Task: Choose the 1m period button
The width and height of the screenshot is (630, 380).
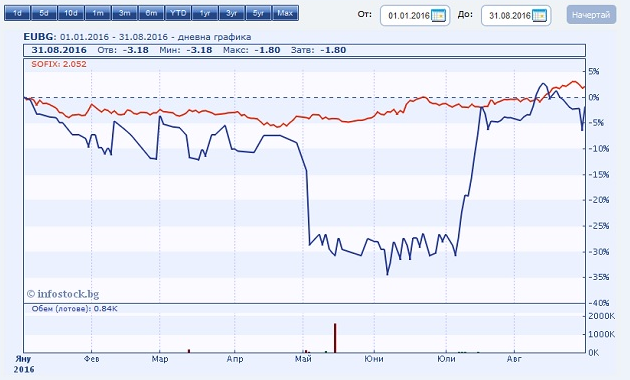Action: click(x=98, y=13)
